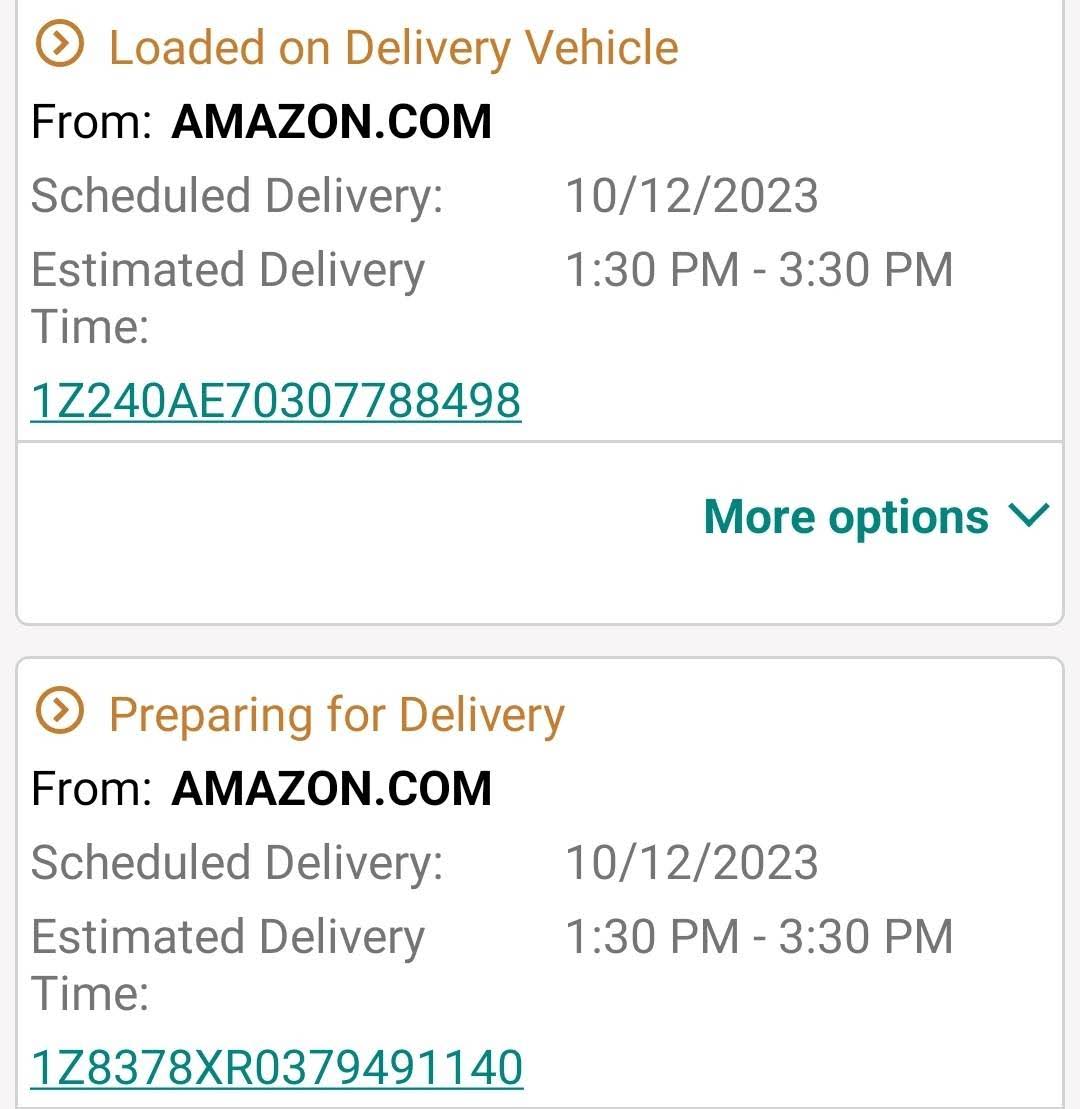This screenshot has width=1080, height=1109.
Task: Select the first AMAZON.COM sender name
Action: tap(332, 122)
